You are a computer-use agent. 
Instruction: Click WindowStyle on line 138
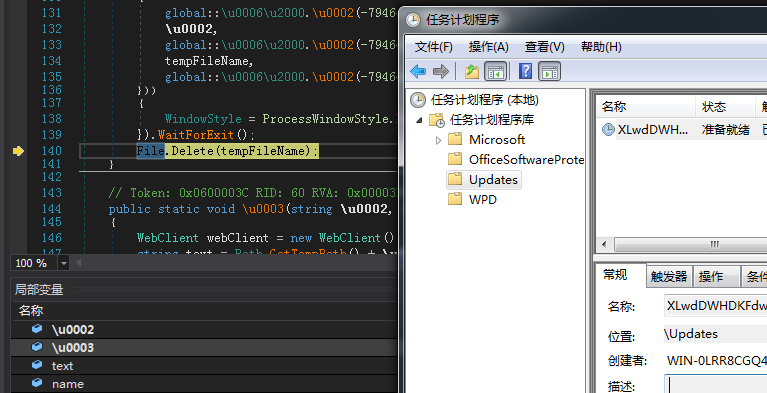pos(203,118)
